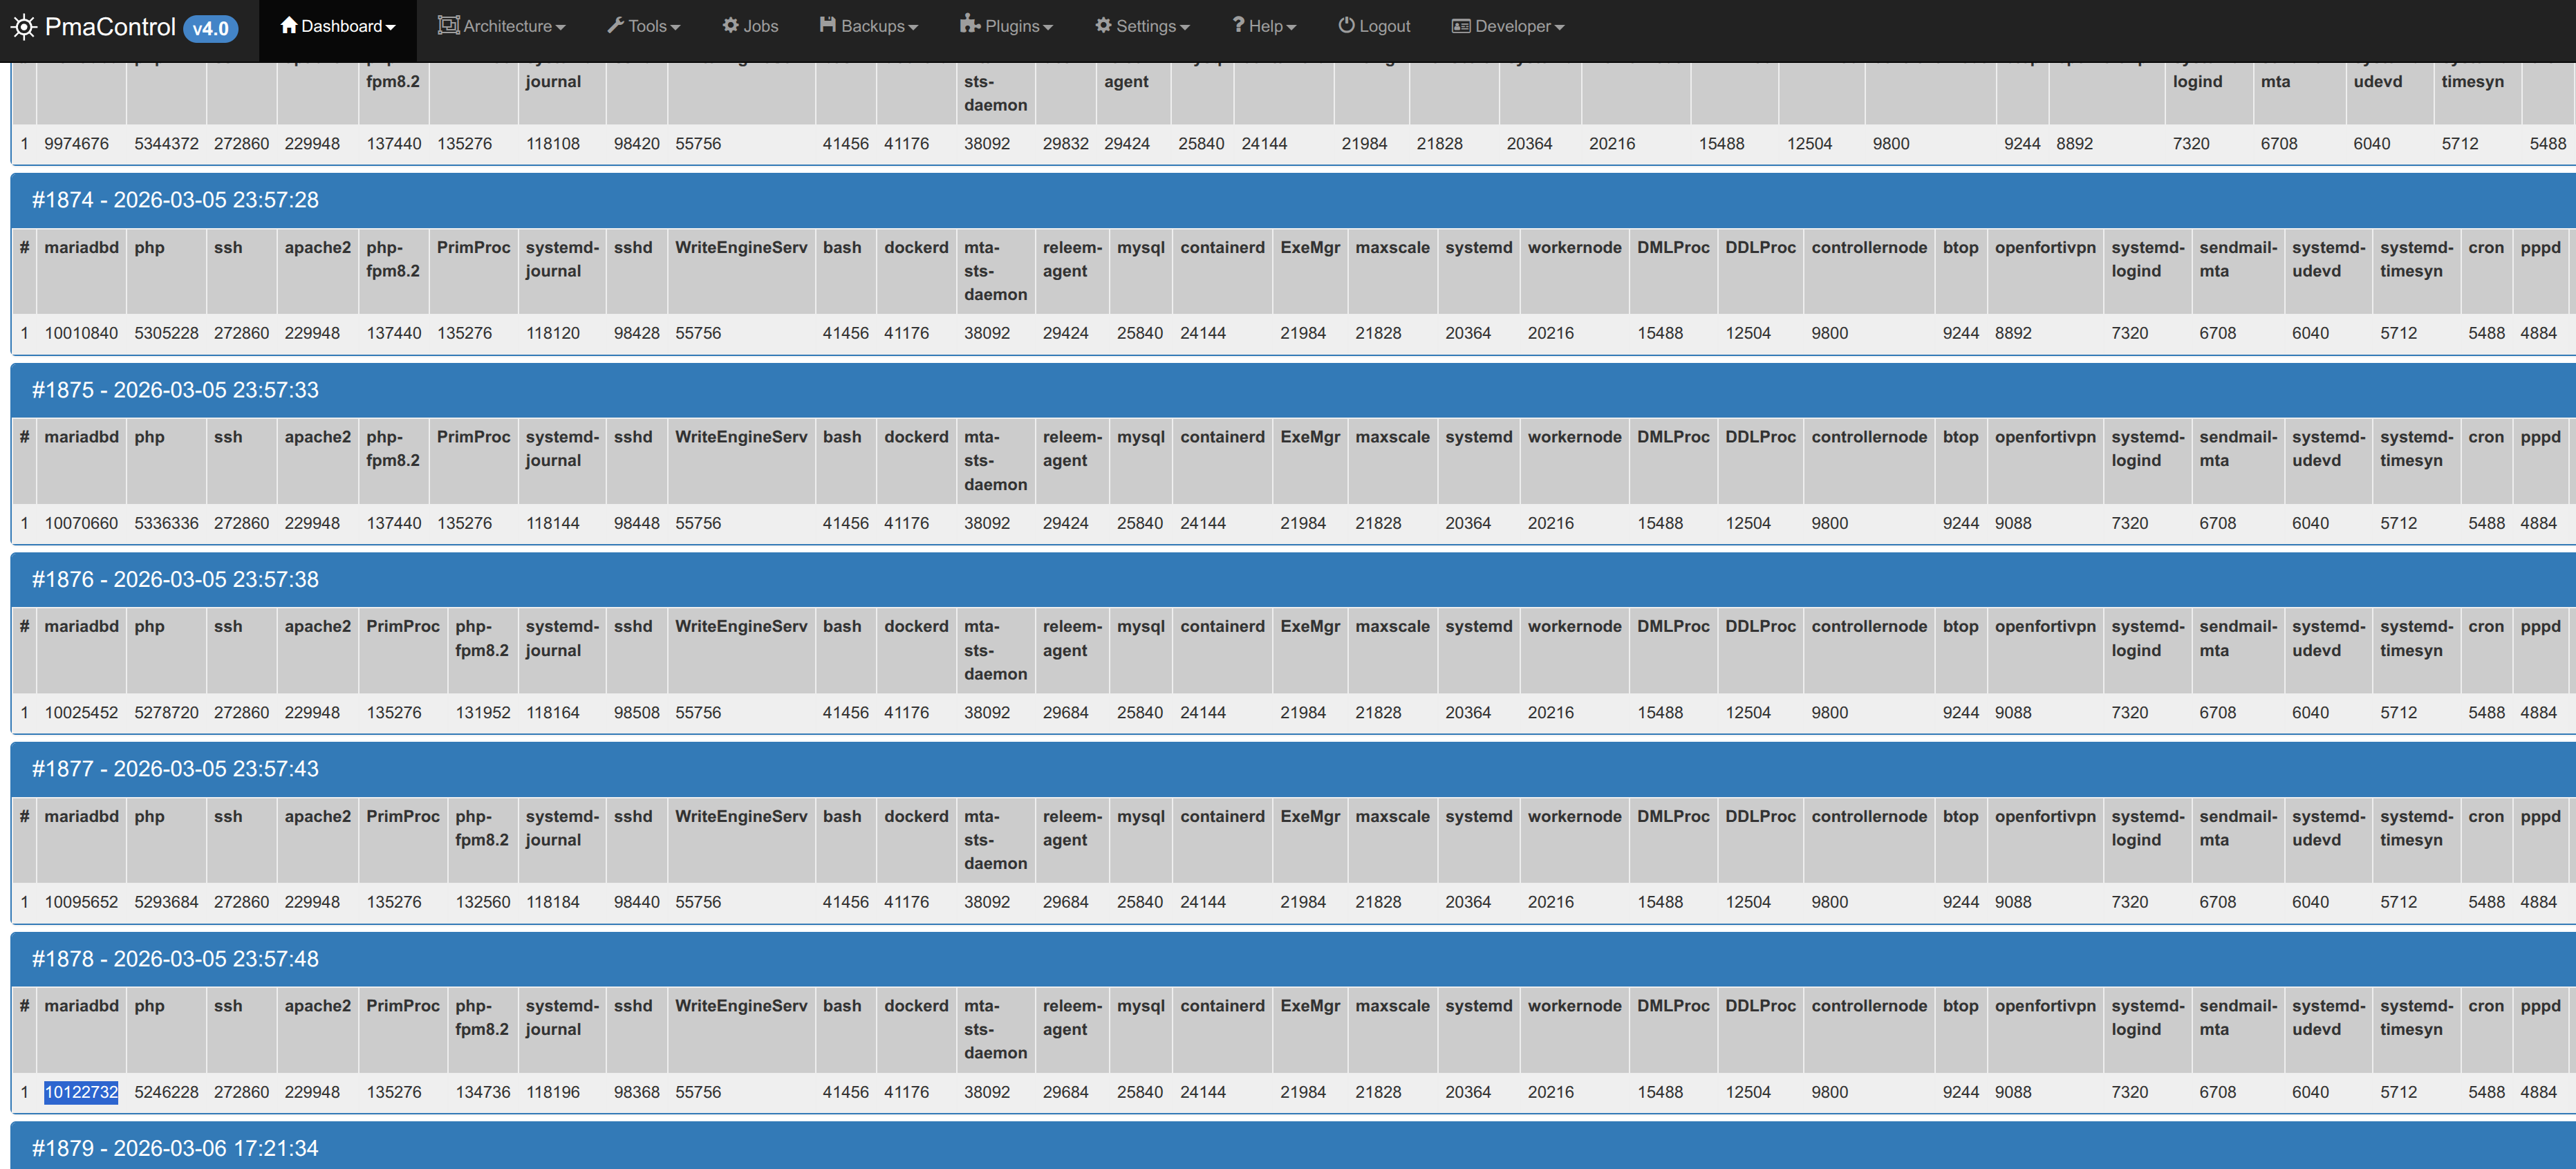The width and height of the screenshot is (2576, 1169).
Task: Click the PmaControl brand link
Action: click(x=110, y=27)
